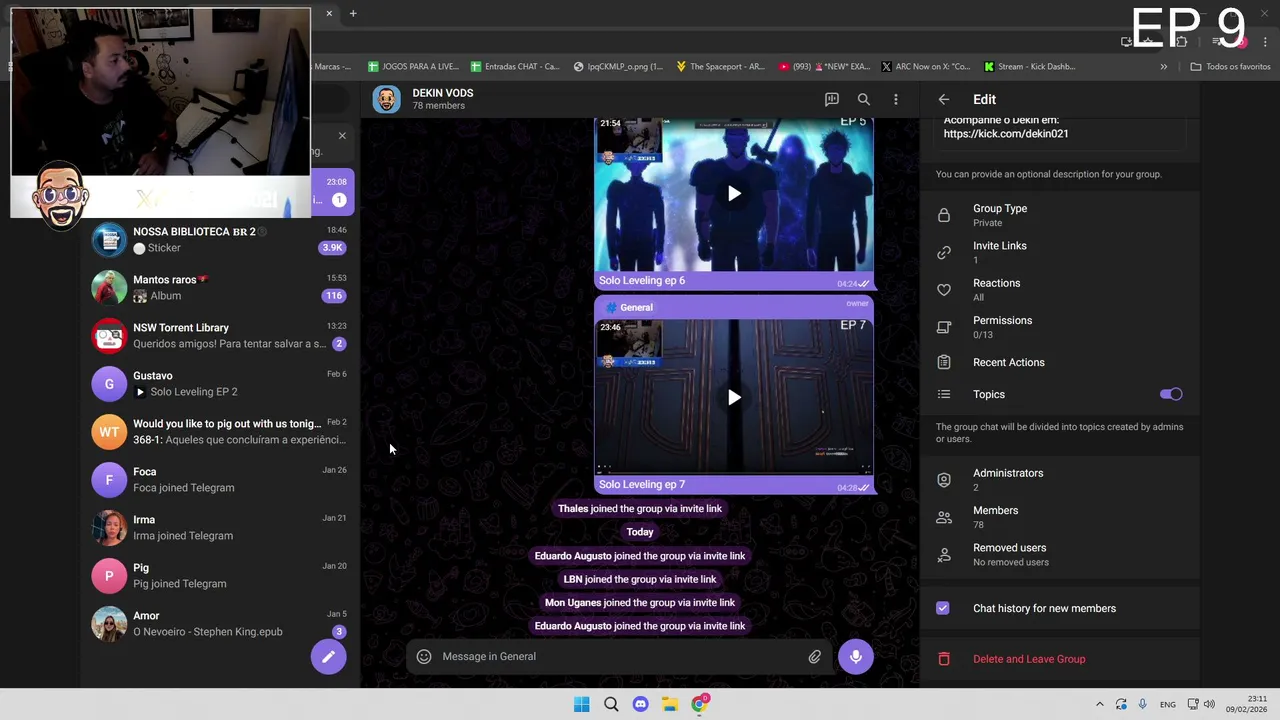The image size is (1280, 720).
Task: Open Group Type setting
Action: pos(1060,215)
